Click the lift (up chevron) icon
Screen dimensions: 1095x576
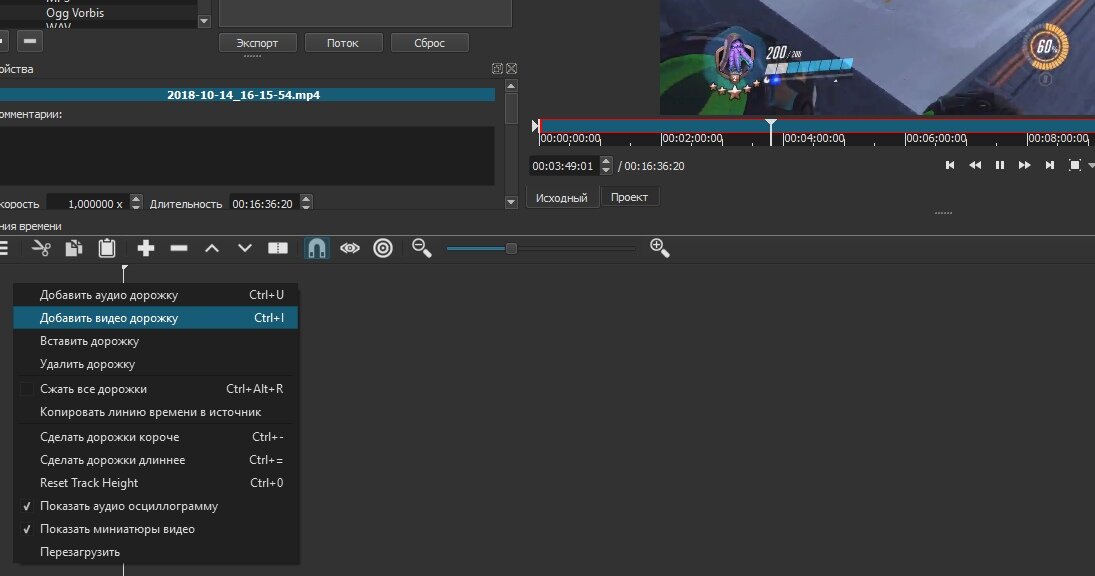tap(212, 248)
